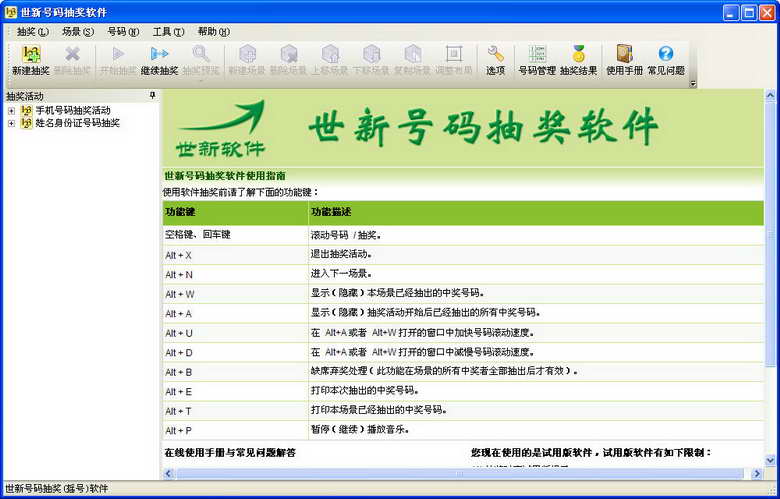Minimize the 世新号码抽奖软件 window
Viewport: 780px width, 499px height.
(x=731, y=12)
